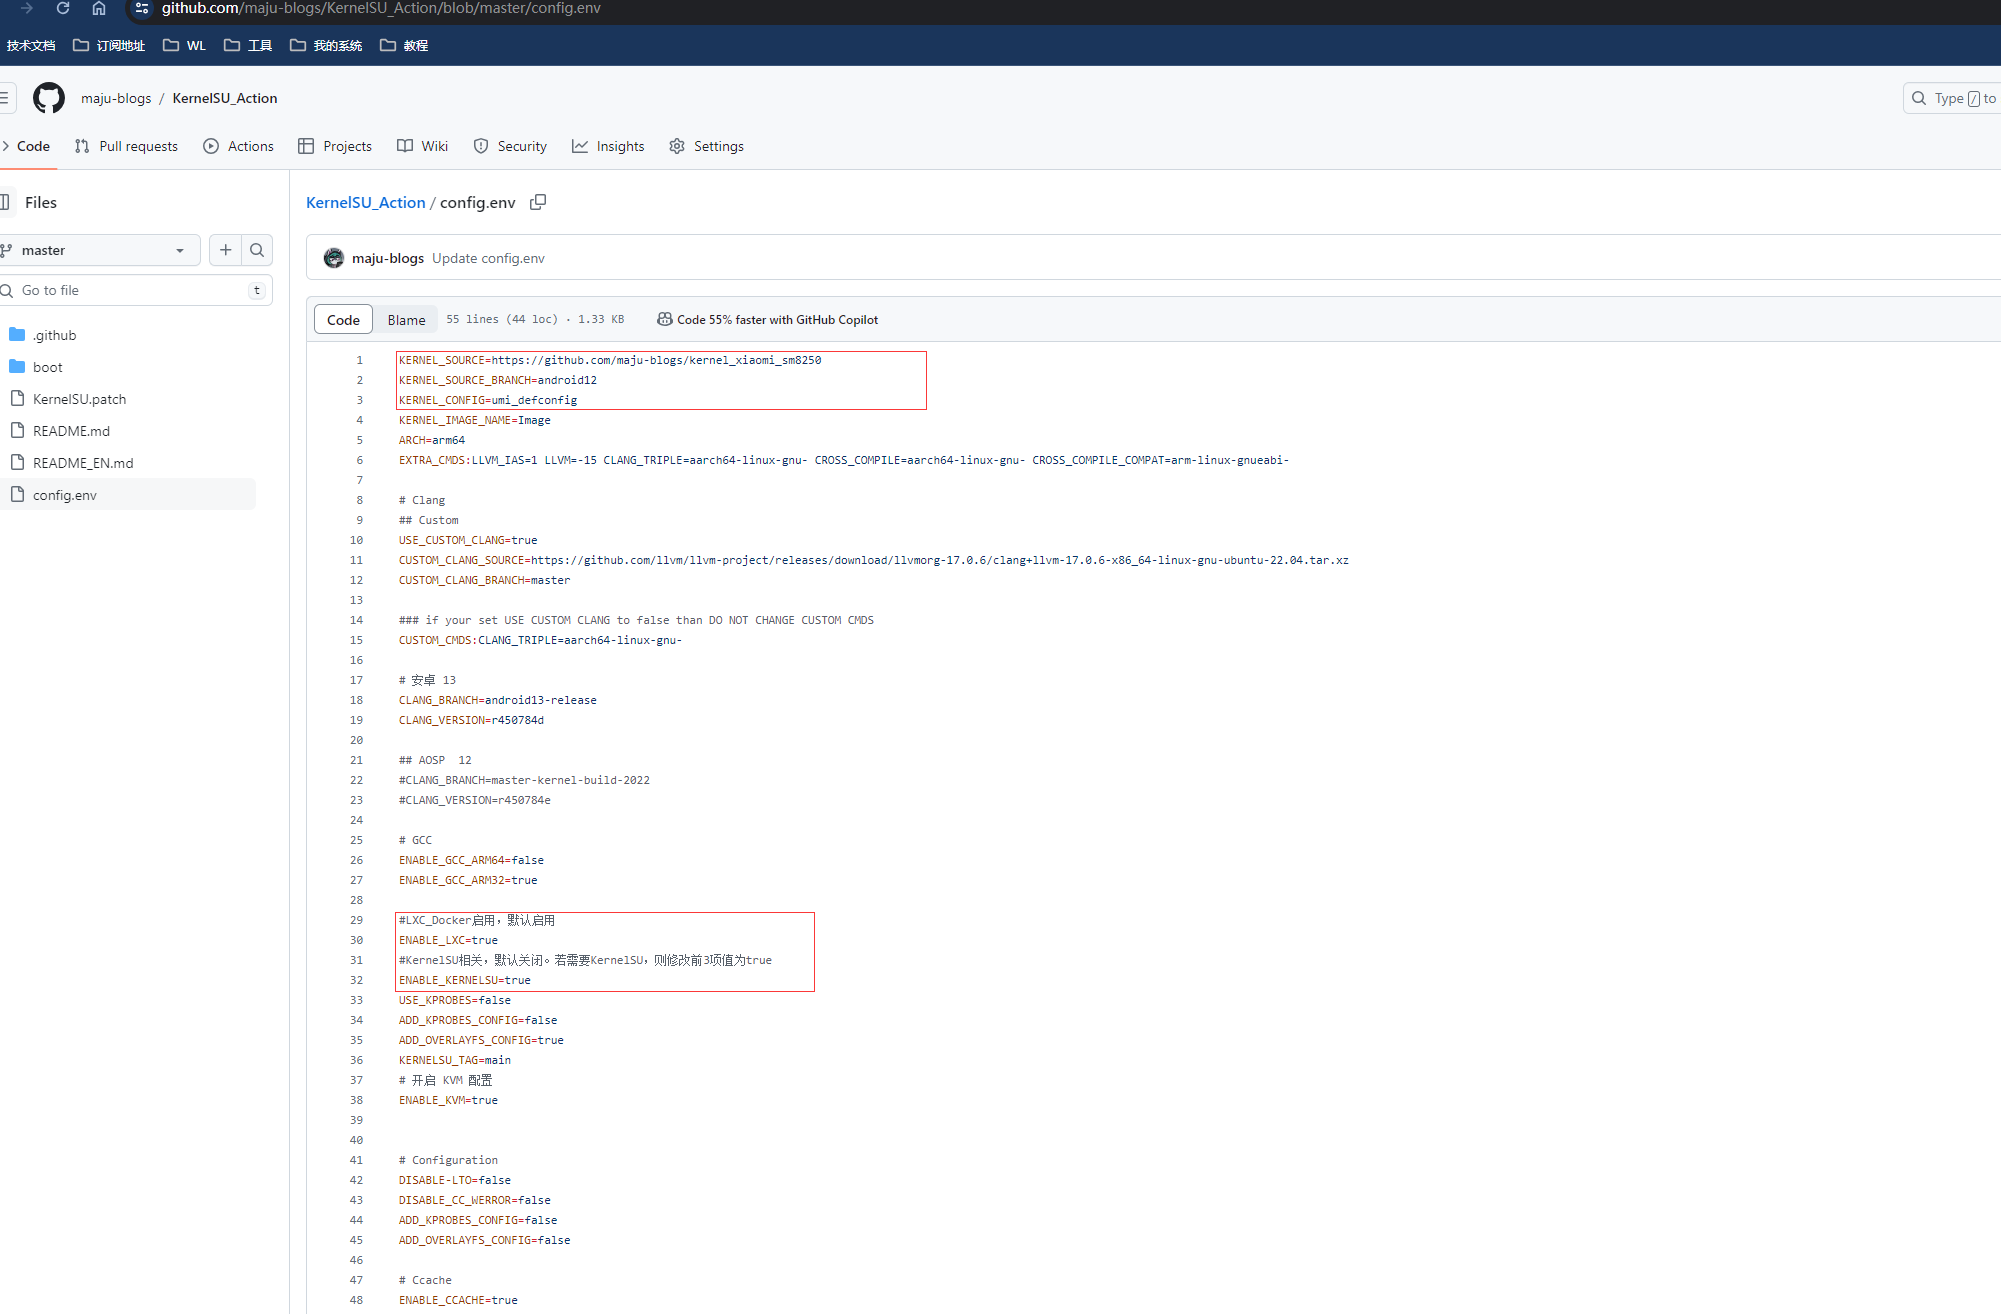The image size is (2001, 1314).
Task: Click maju-blogs avatar in commit bar
Action: pyautogui.click(x=334, y=258)
